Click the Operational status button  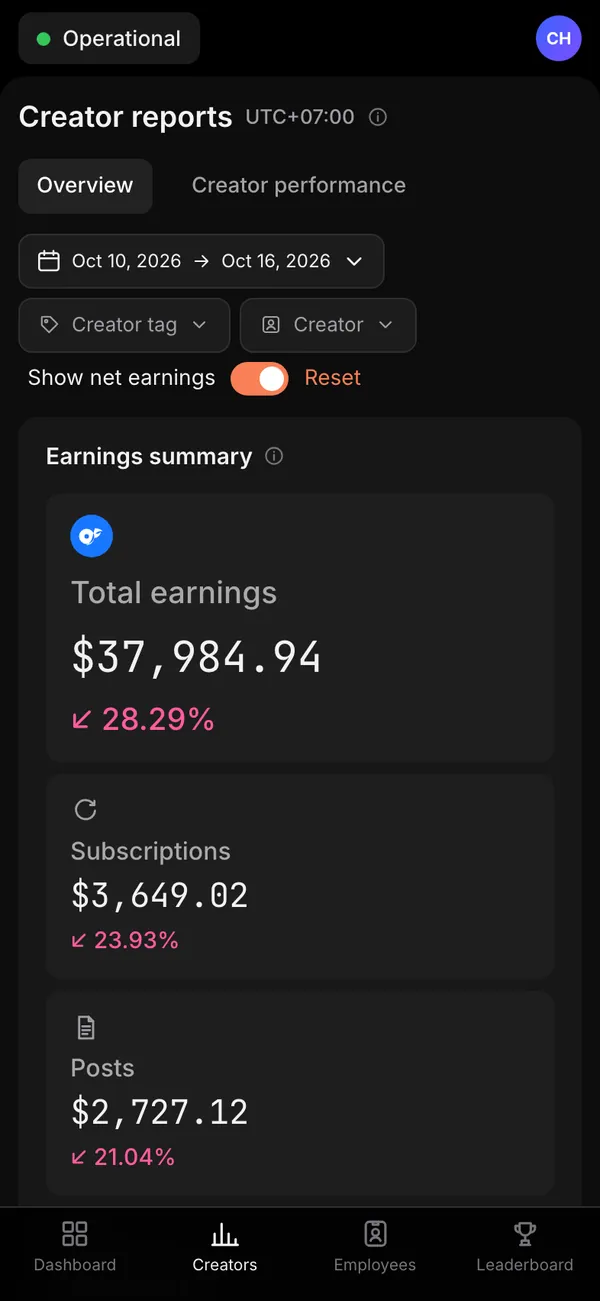click(109, 39)
